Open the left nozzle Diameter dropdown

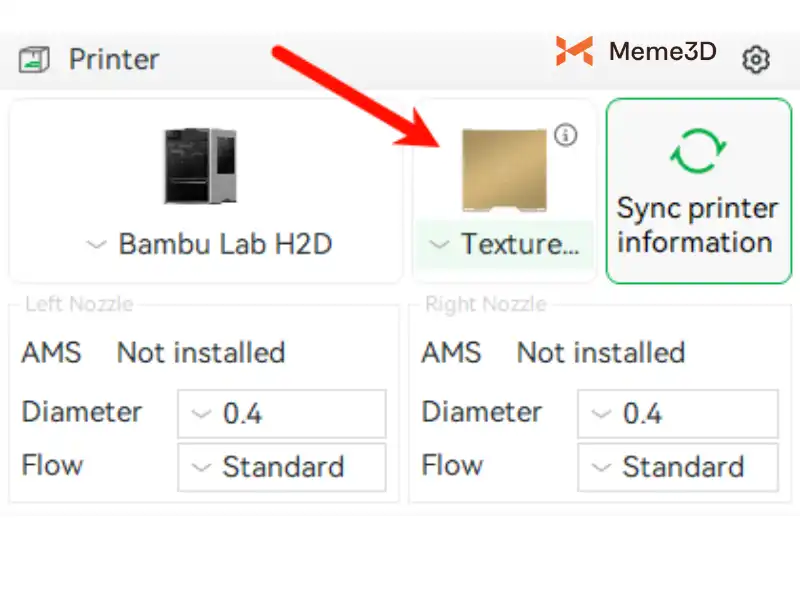(281, 414)
